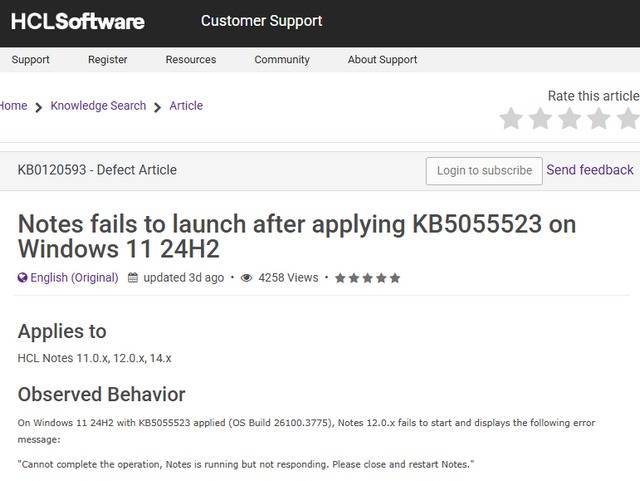This screenshot has width=640, height=481.
Task: Click the HCLSoftware logo
Action: (x=77, y=21)
